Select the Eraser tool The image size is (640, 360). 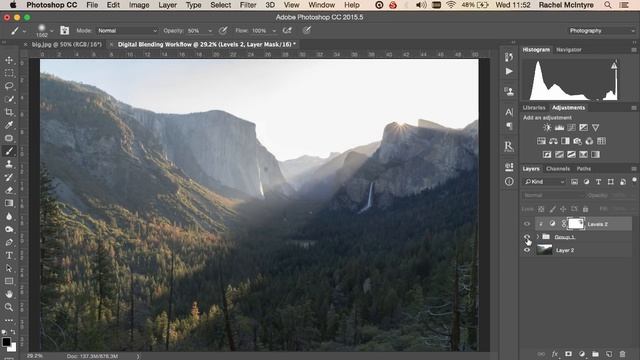coord(9,190)
